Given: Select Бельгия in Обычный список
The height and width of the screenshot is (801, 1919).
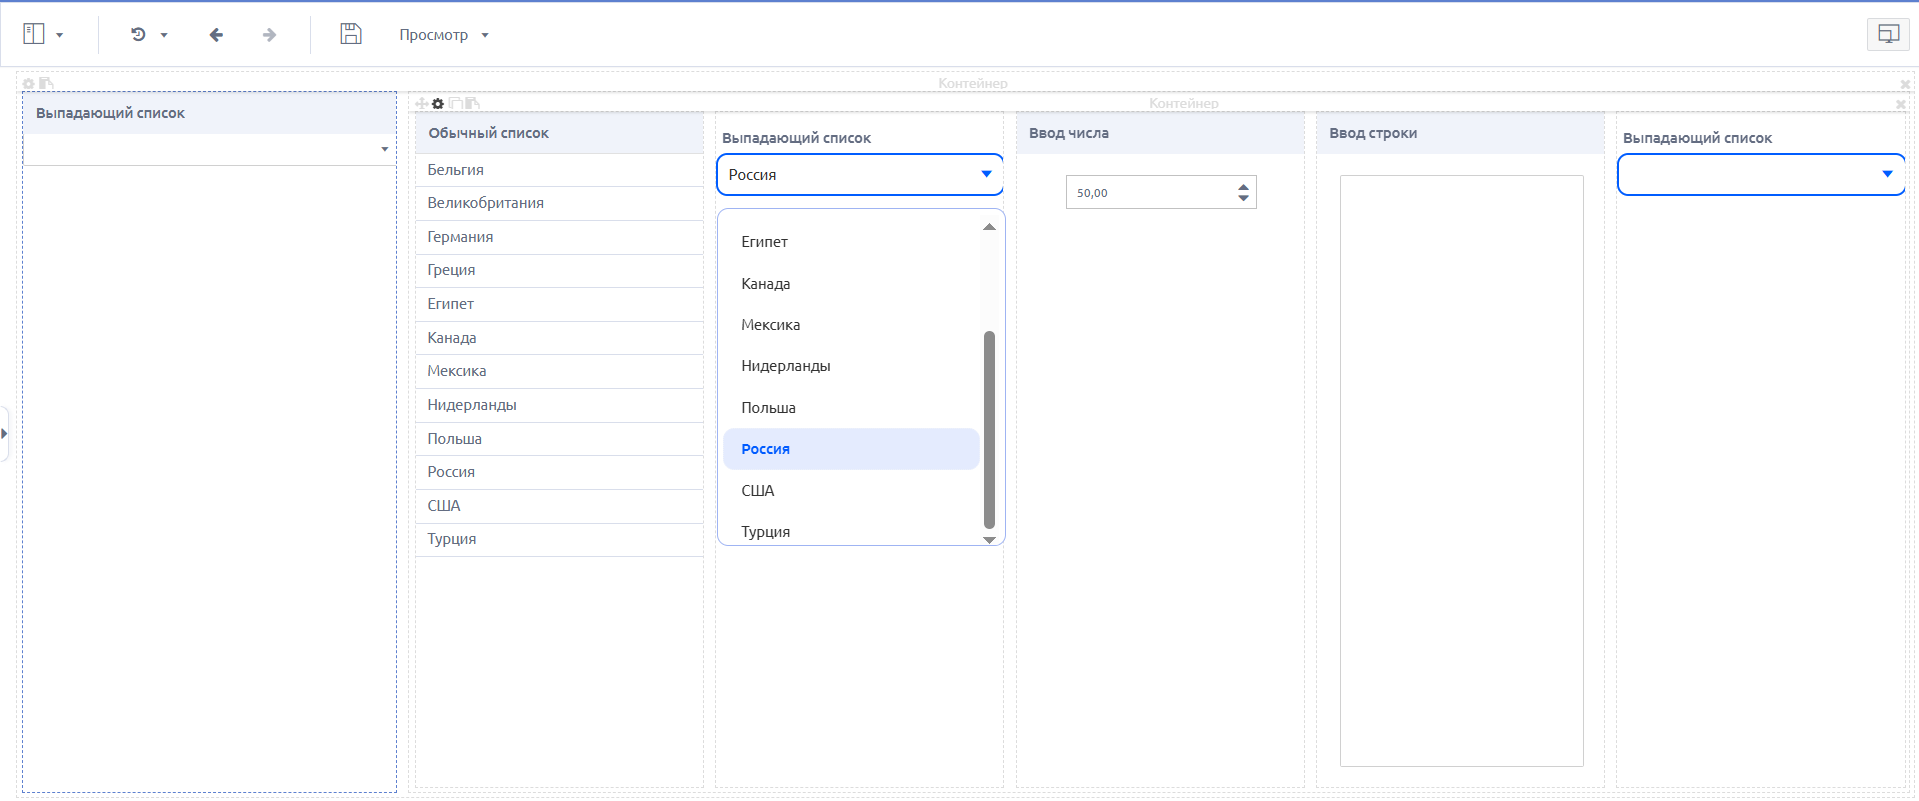Looking at the screenshot, I should click(x=559, y=170).
